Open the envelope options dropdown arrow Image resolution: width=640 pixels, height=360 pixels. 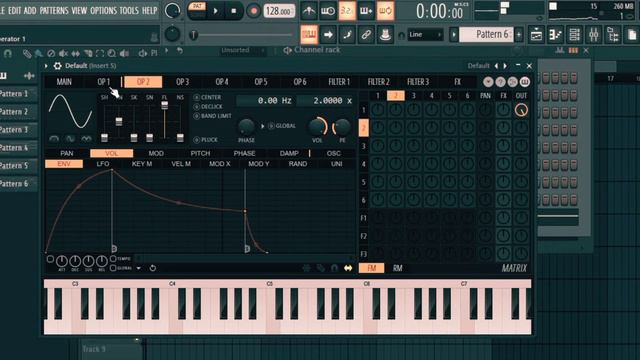[x=139, y=268]
